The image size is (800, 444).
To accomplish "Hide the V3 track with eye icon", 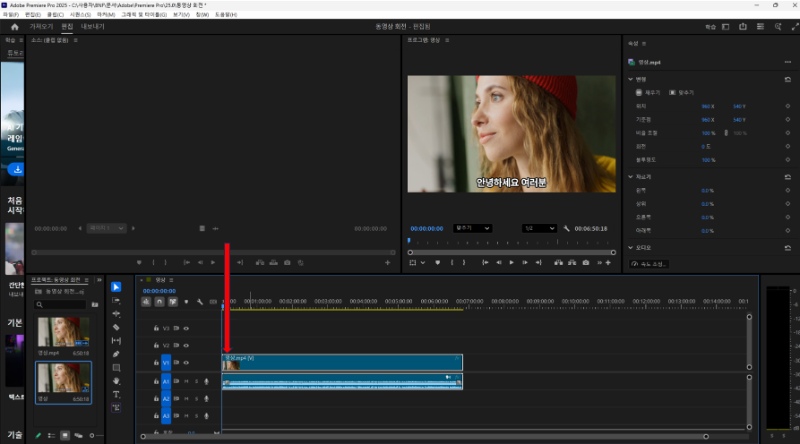I will click(x=186, y=328).
